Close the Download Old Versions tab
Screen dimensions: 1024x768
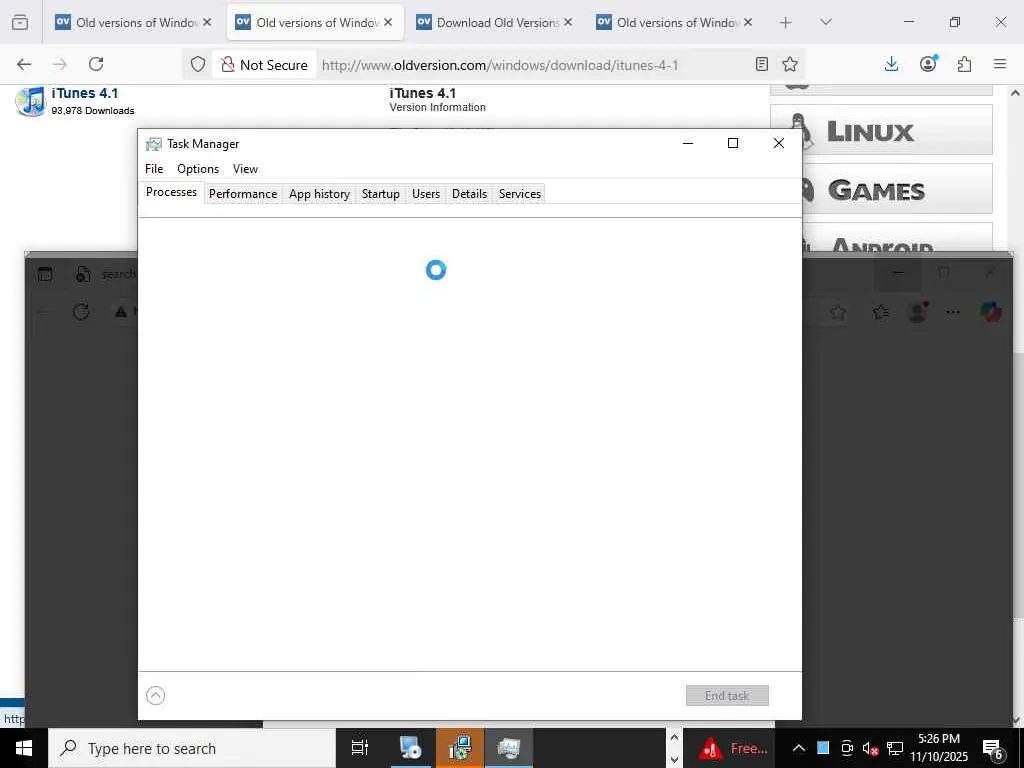tap(568, 22)
